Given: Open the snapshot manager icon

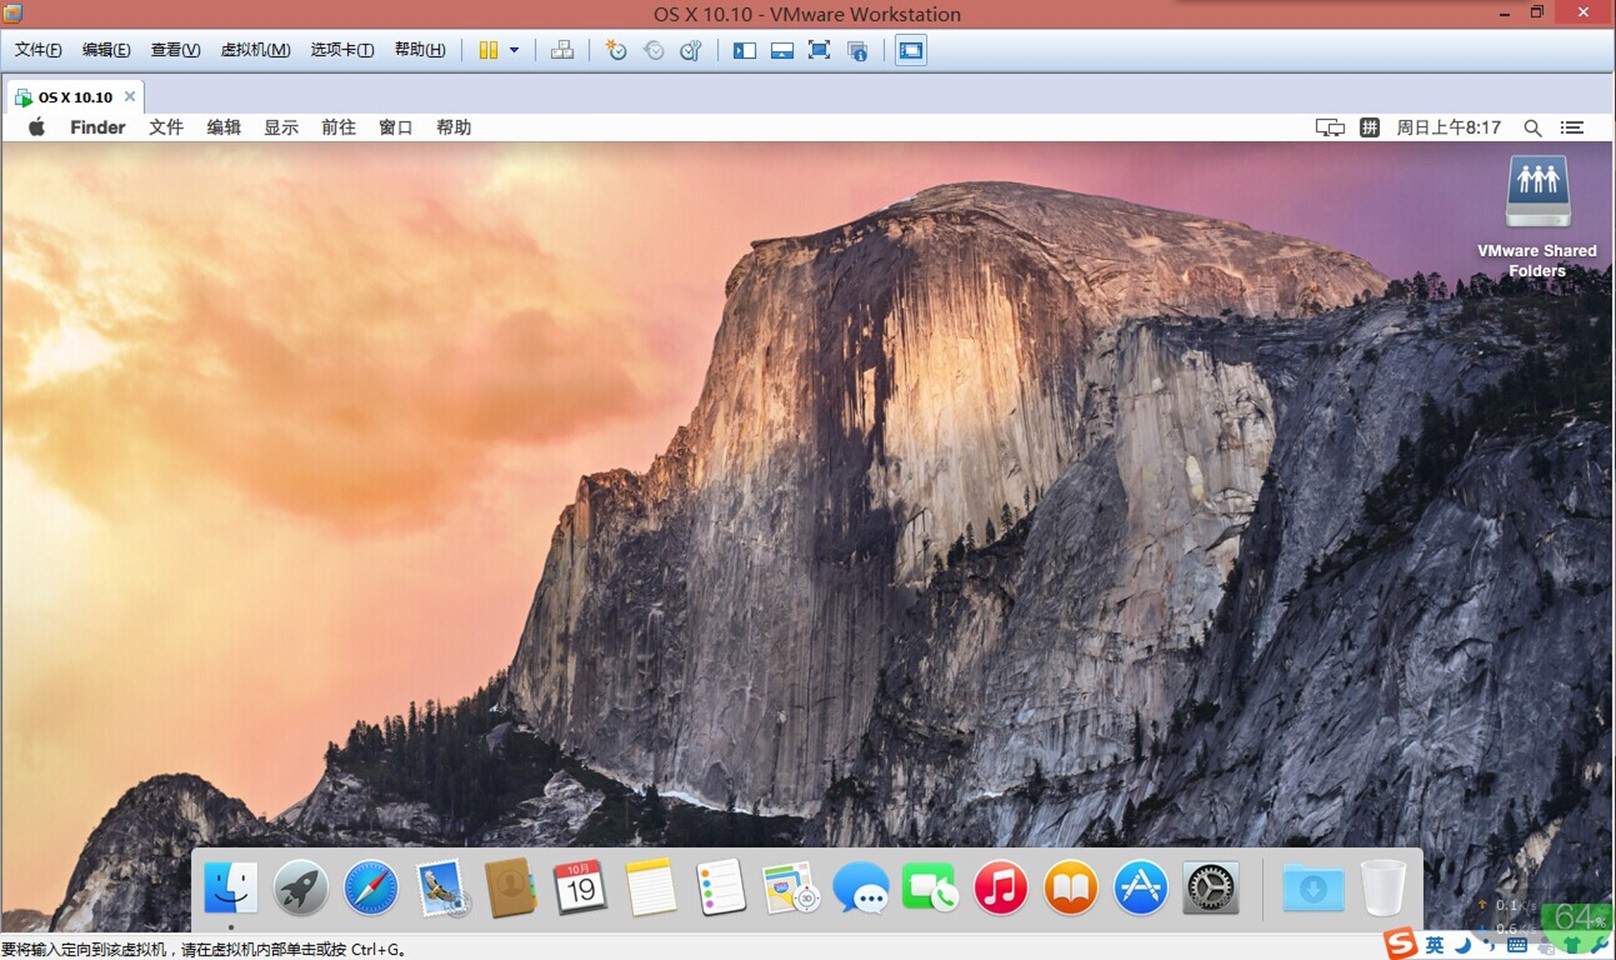Looking at the screenshot, I should [x=690, y=50].
